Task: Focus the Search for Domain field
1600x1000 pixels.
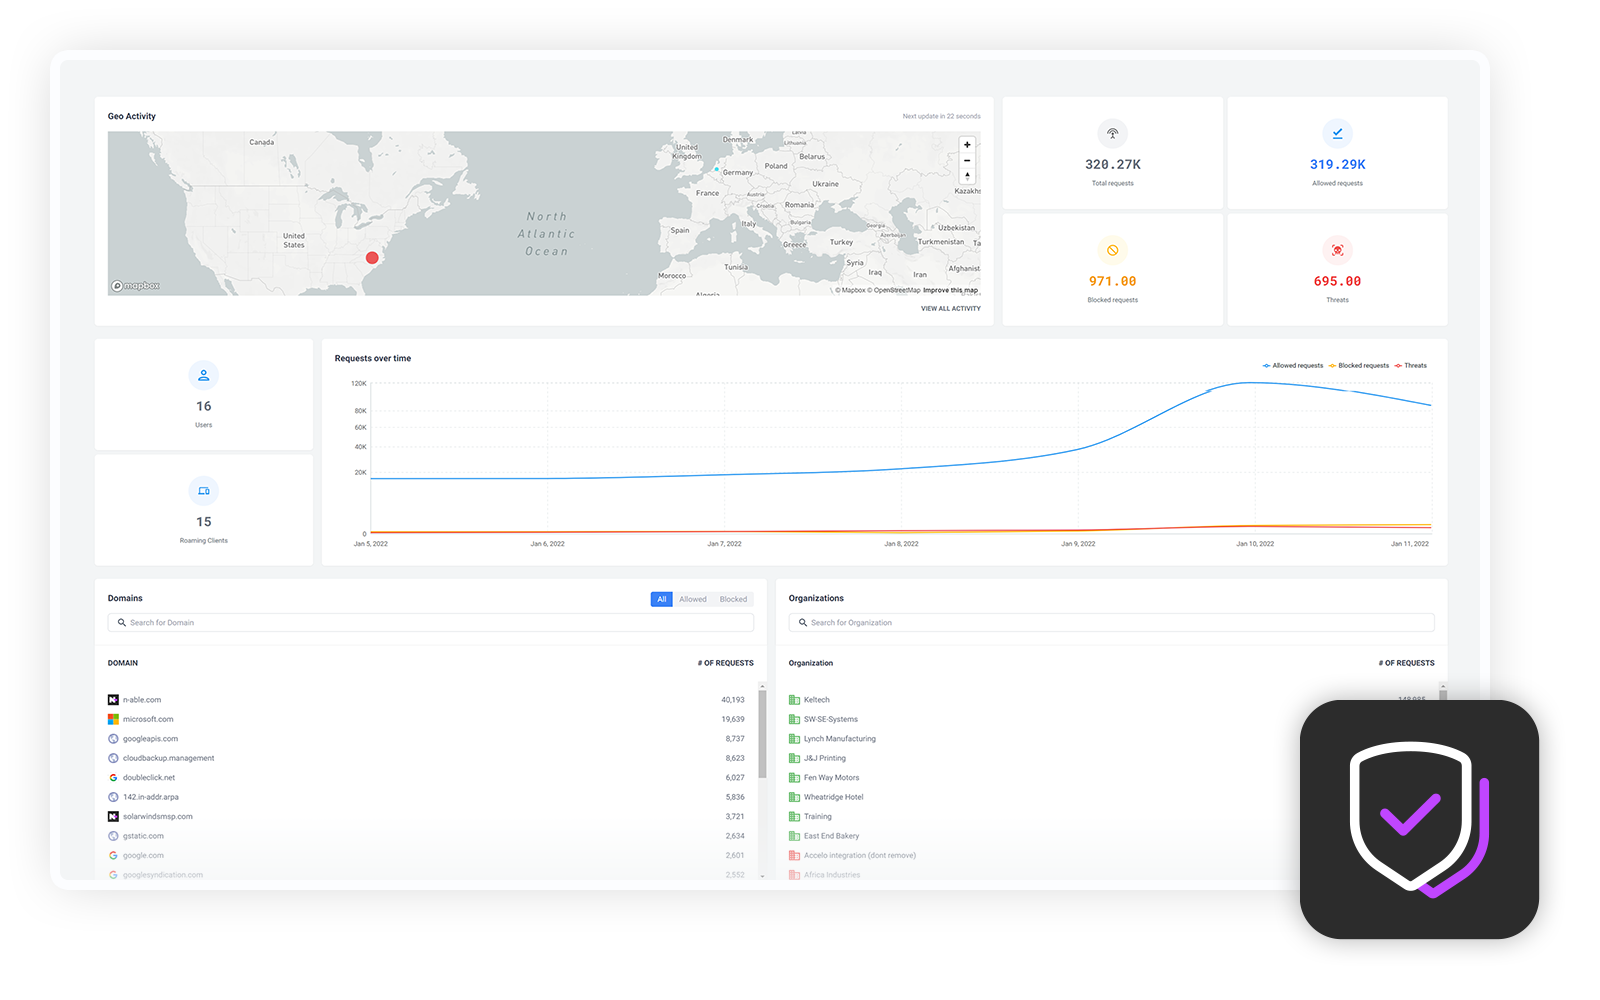Action: tap(430, 623)
